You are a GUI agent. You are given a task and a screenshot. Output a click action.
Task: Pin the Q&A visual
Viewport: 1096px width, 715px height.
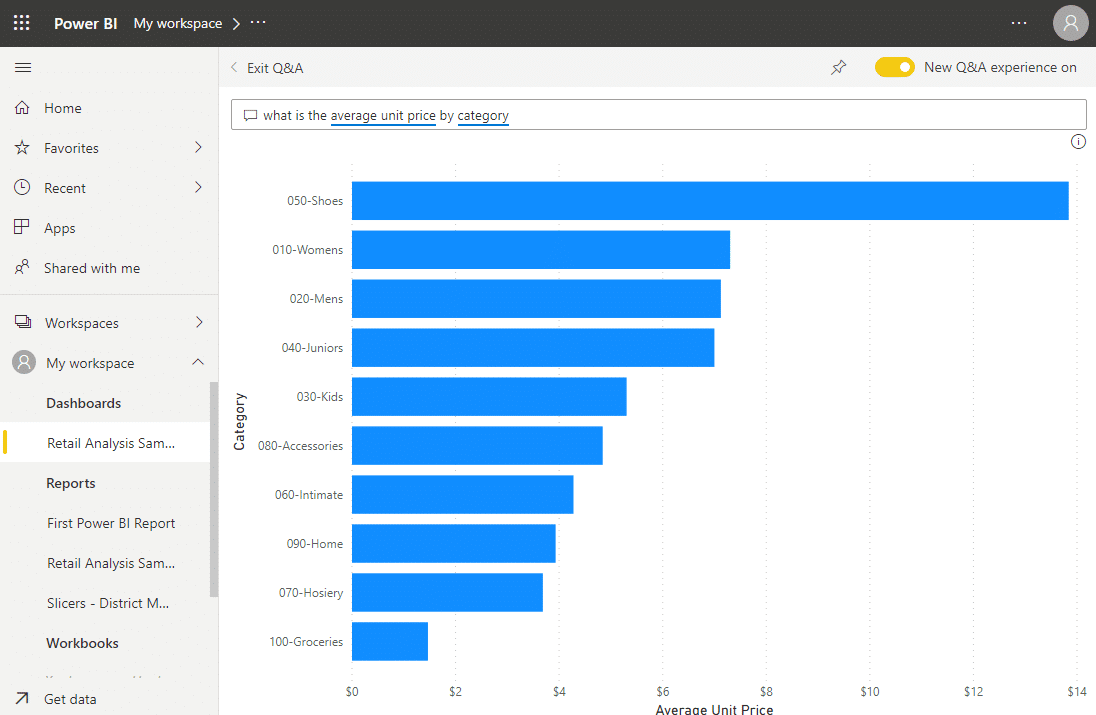pyautogui.click(x=838, y=67)
